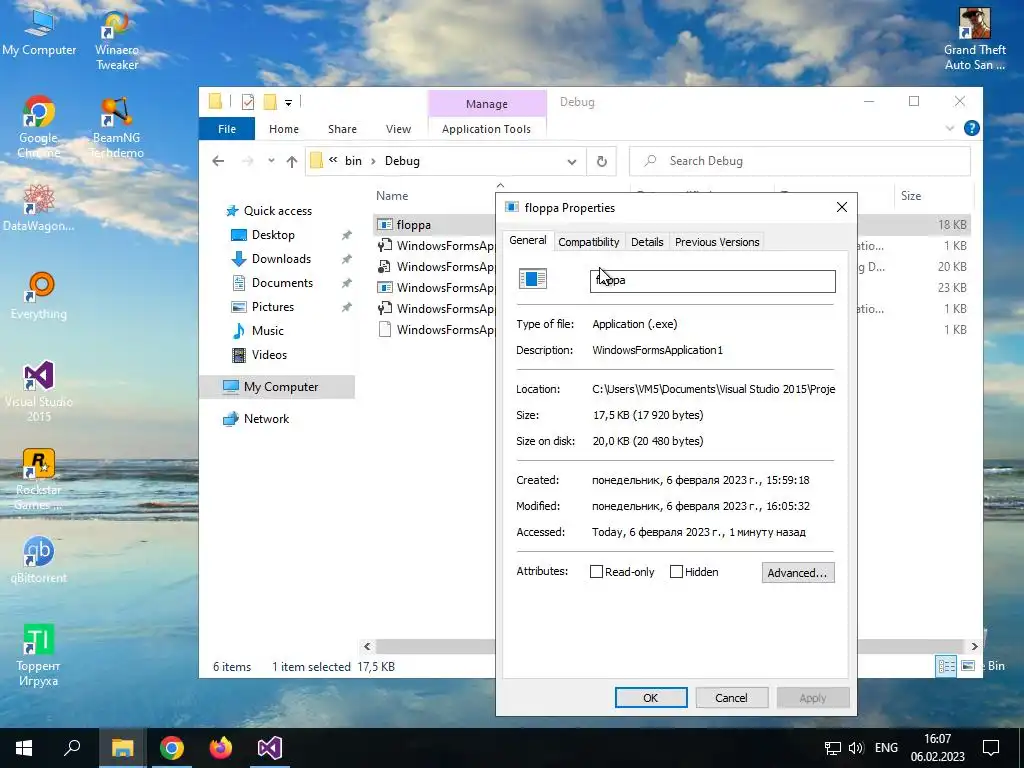Screen dimensions: 1024x768
Task: Open Application Tools ribbon tab
Action: click(487, 129)
